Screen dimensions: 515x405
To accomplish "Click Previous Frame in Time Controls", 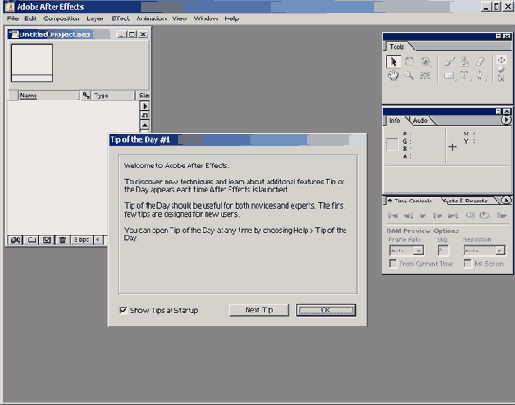I will (x=408, y=216).
